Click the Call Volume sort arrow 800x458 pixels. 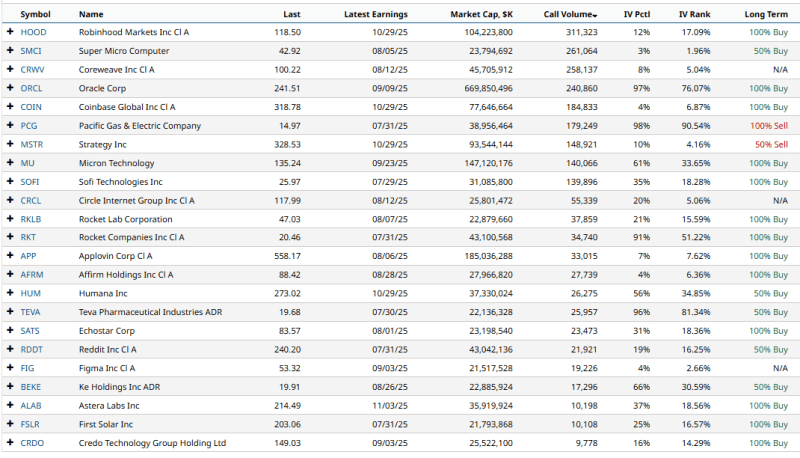click(x=595, y=16)
